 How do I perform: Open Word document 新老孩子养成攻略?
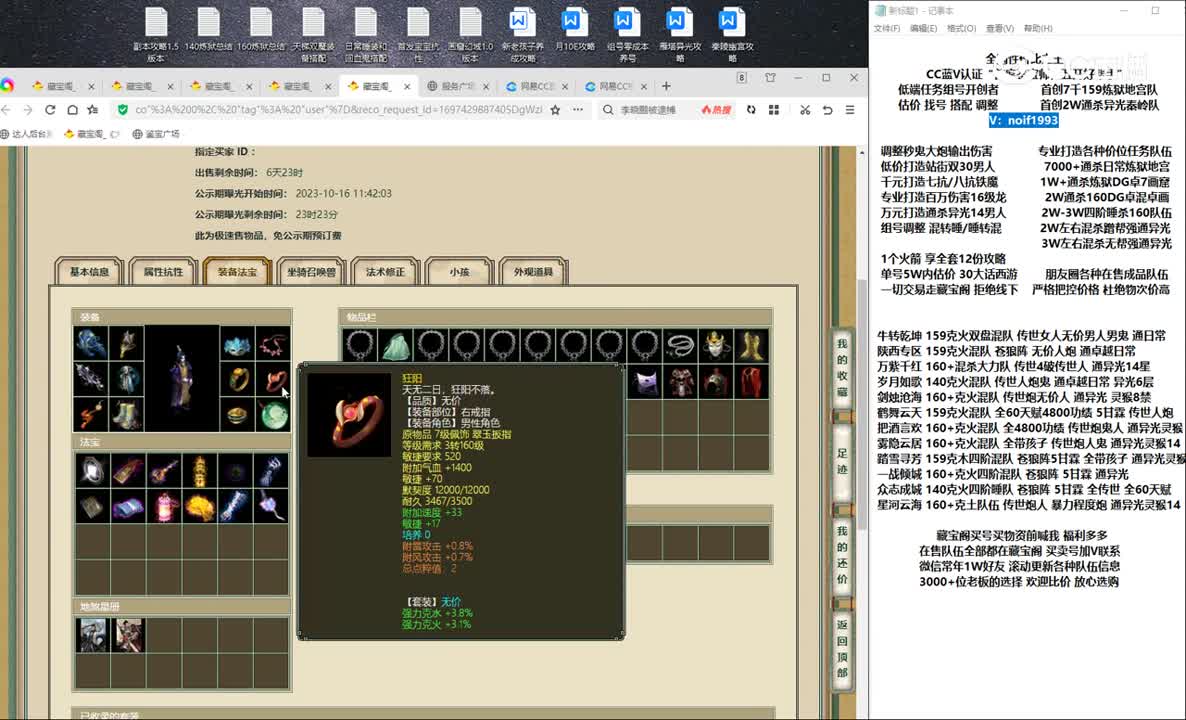(522, 35)
